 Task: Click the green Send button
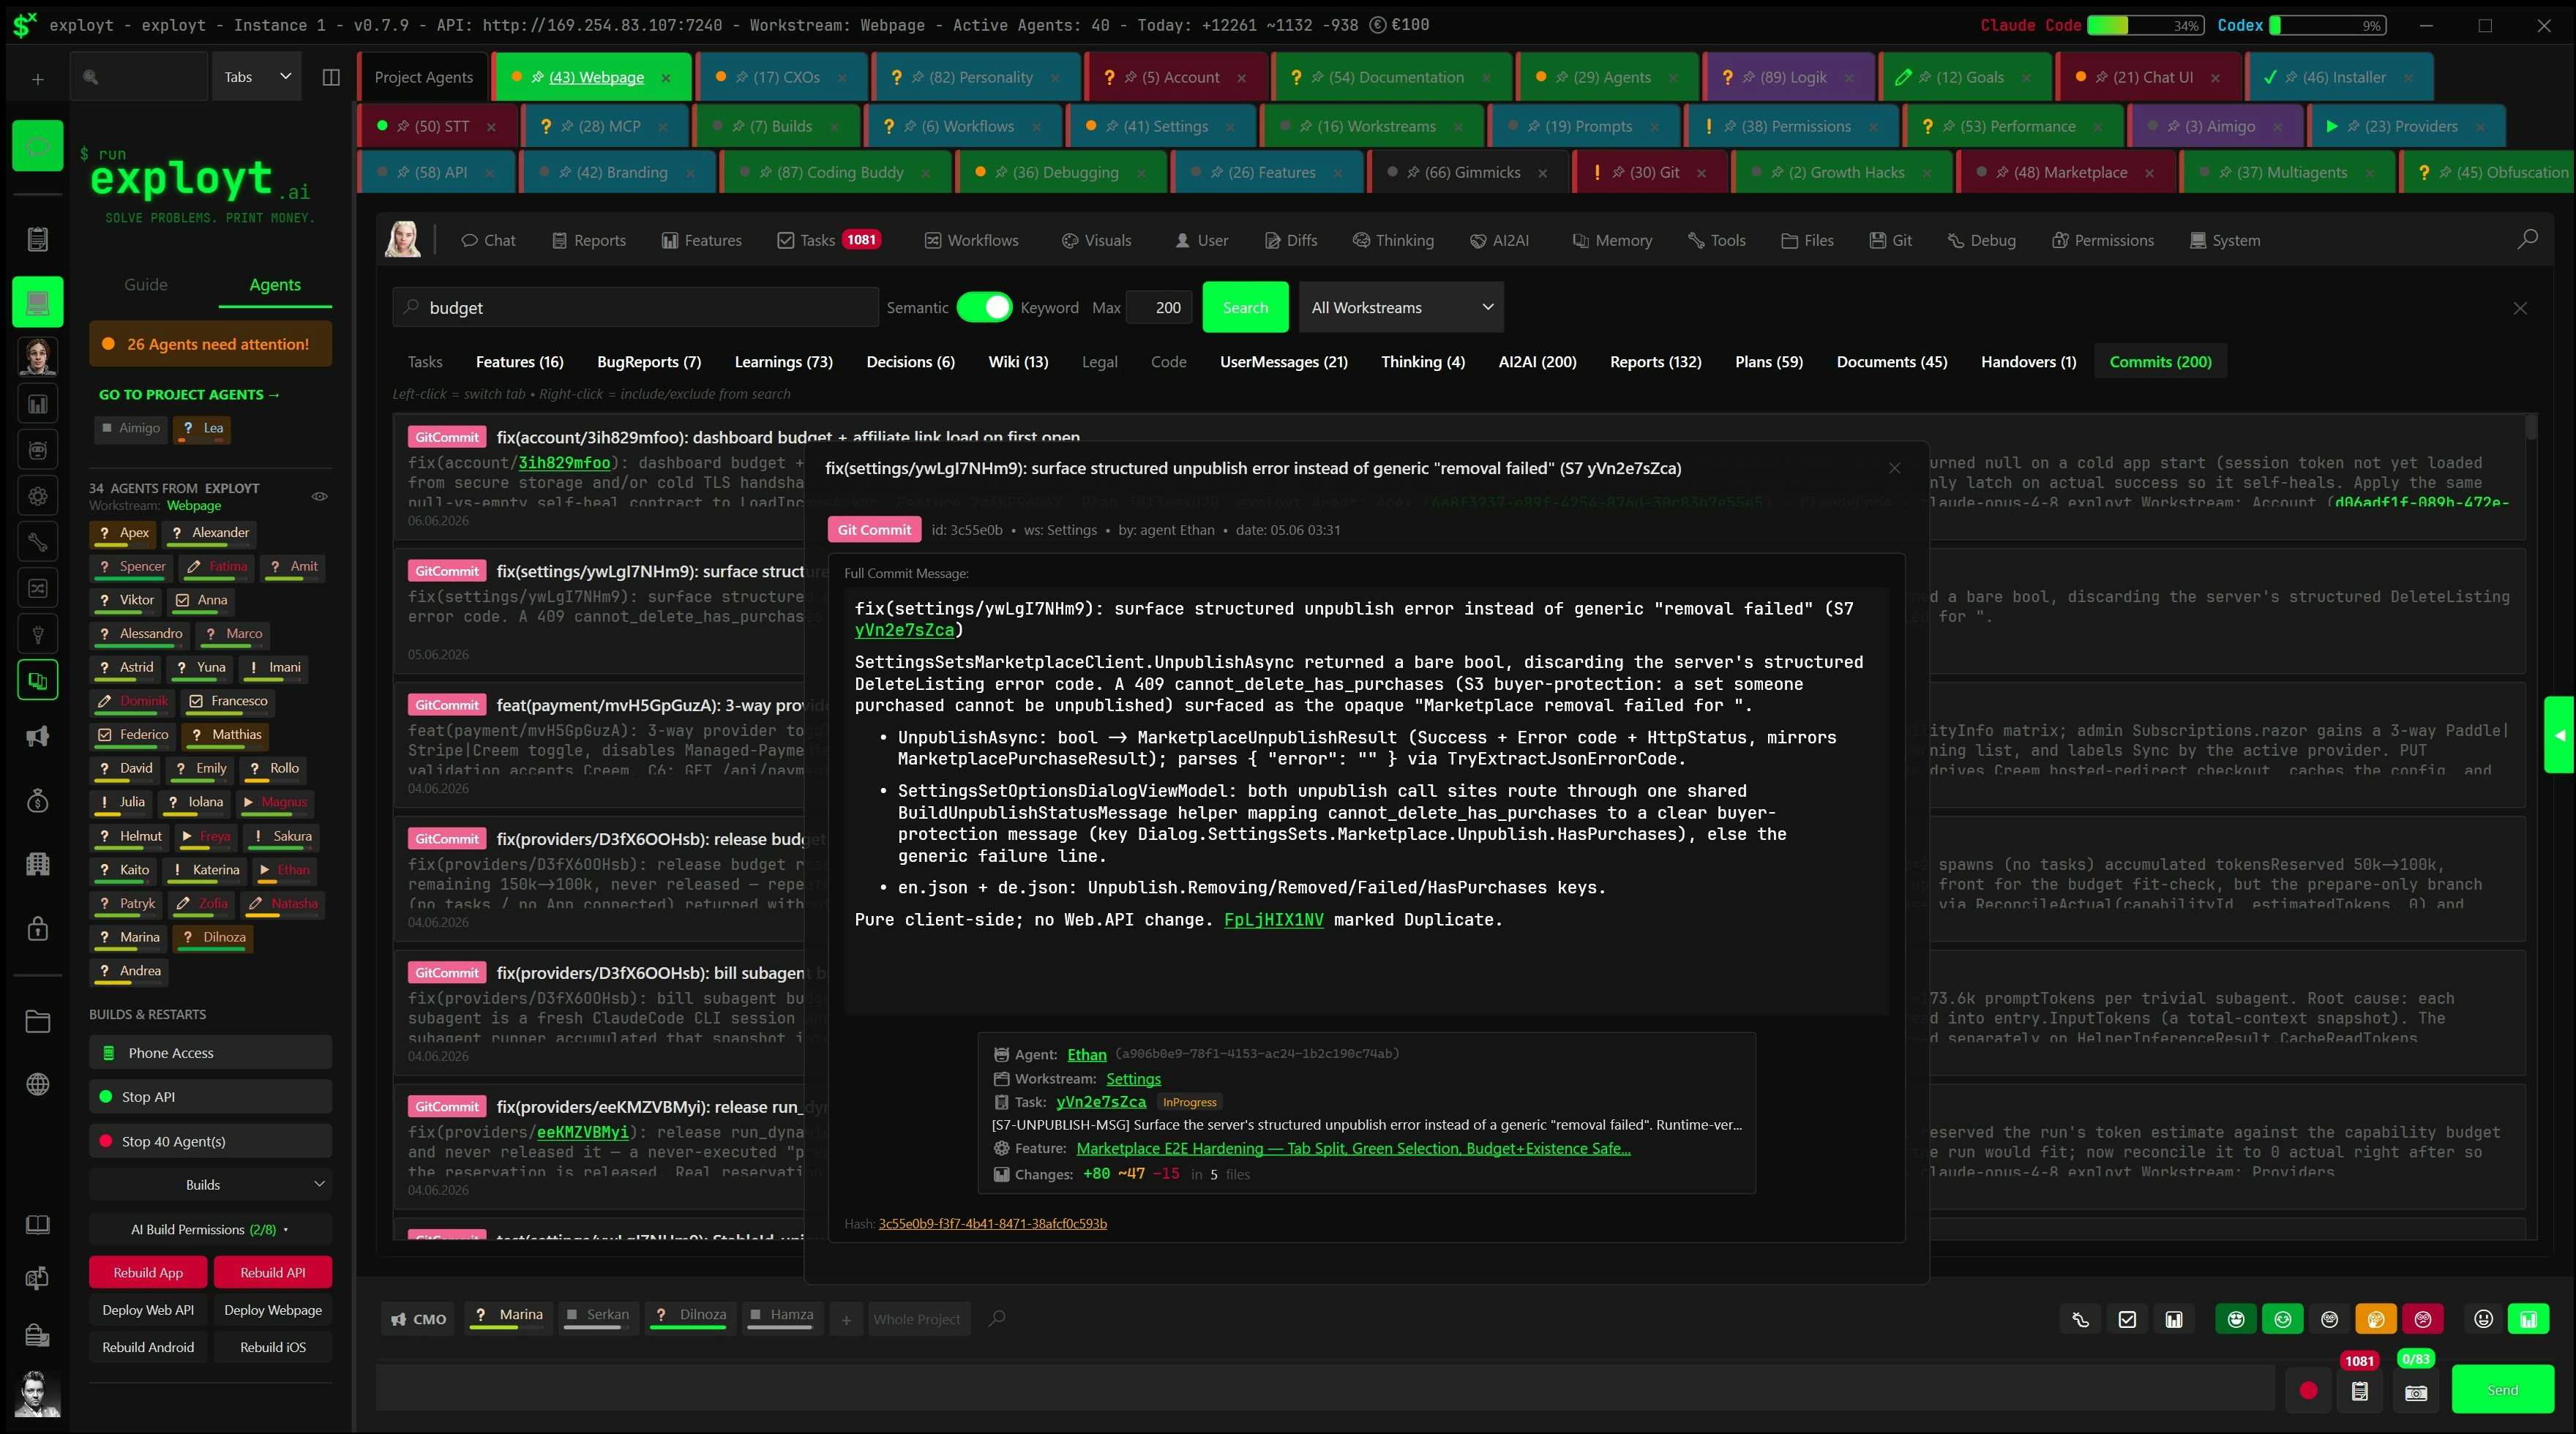pos(2502,1390)
